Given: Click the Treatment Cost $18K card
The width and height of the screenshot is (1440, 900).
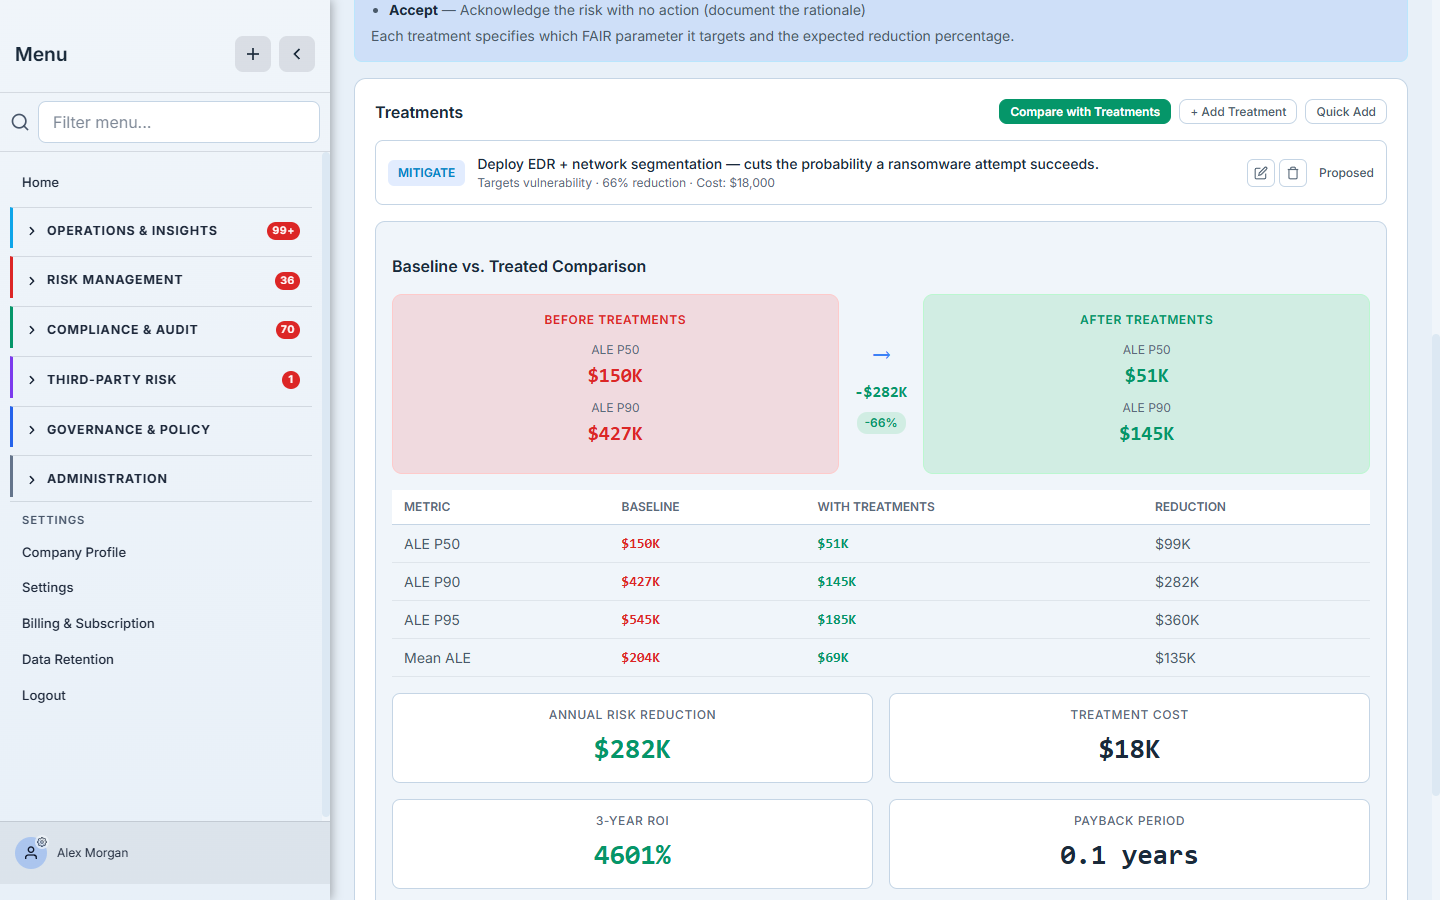Looking at the screenshot, I should coord(1129,738).
